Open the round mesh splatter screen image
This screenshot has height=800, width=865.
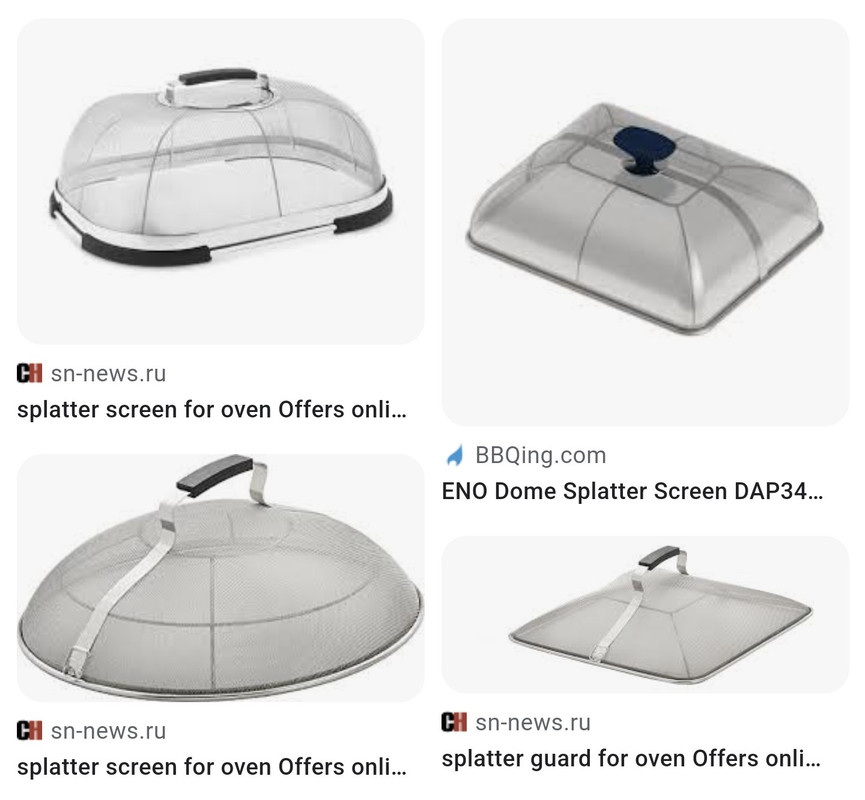click(x=221, y=578)
